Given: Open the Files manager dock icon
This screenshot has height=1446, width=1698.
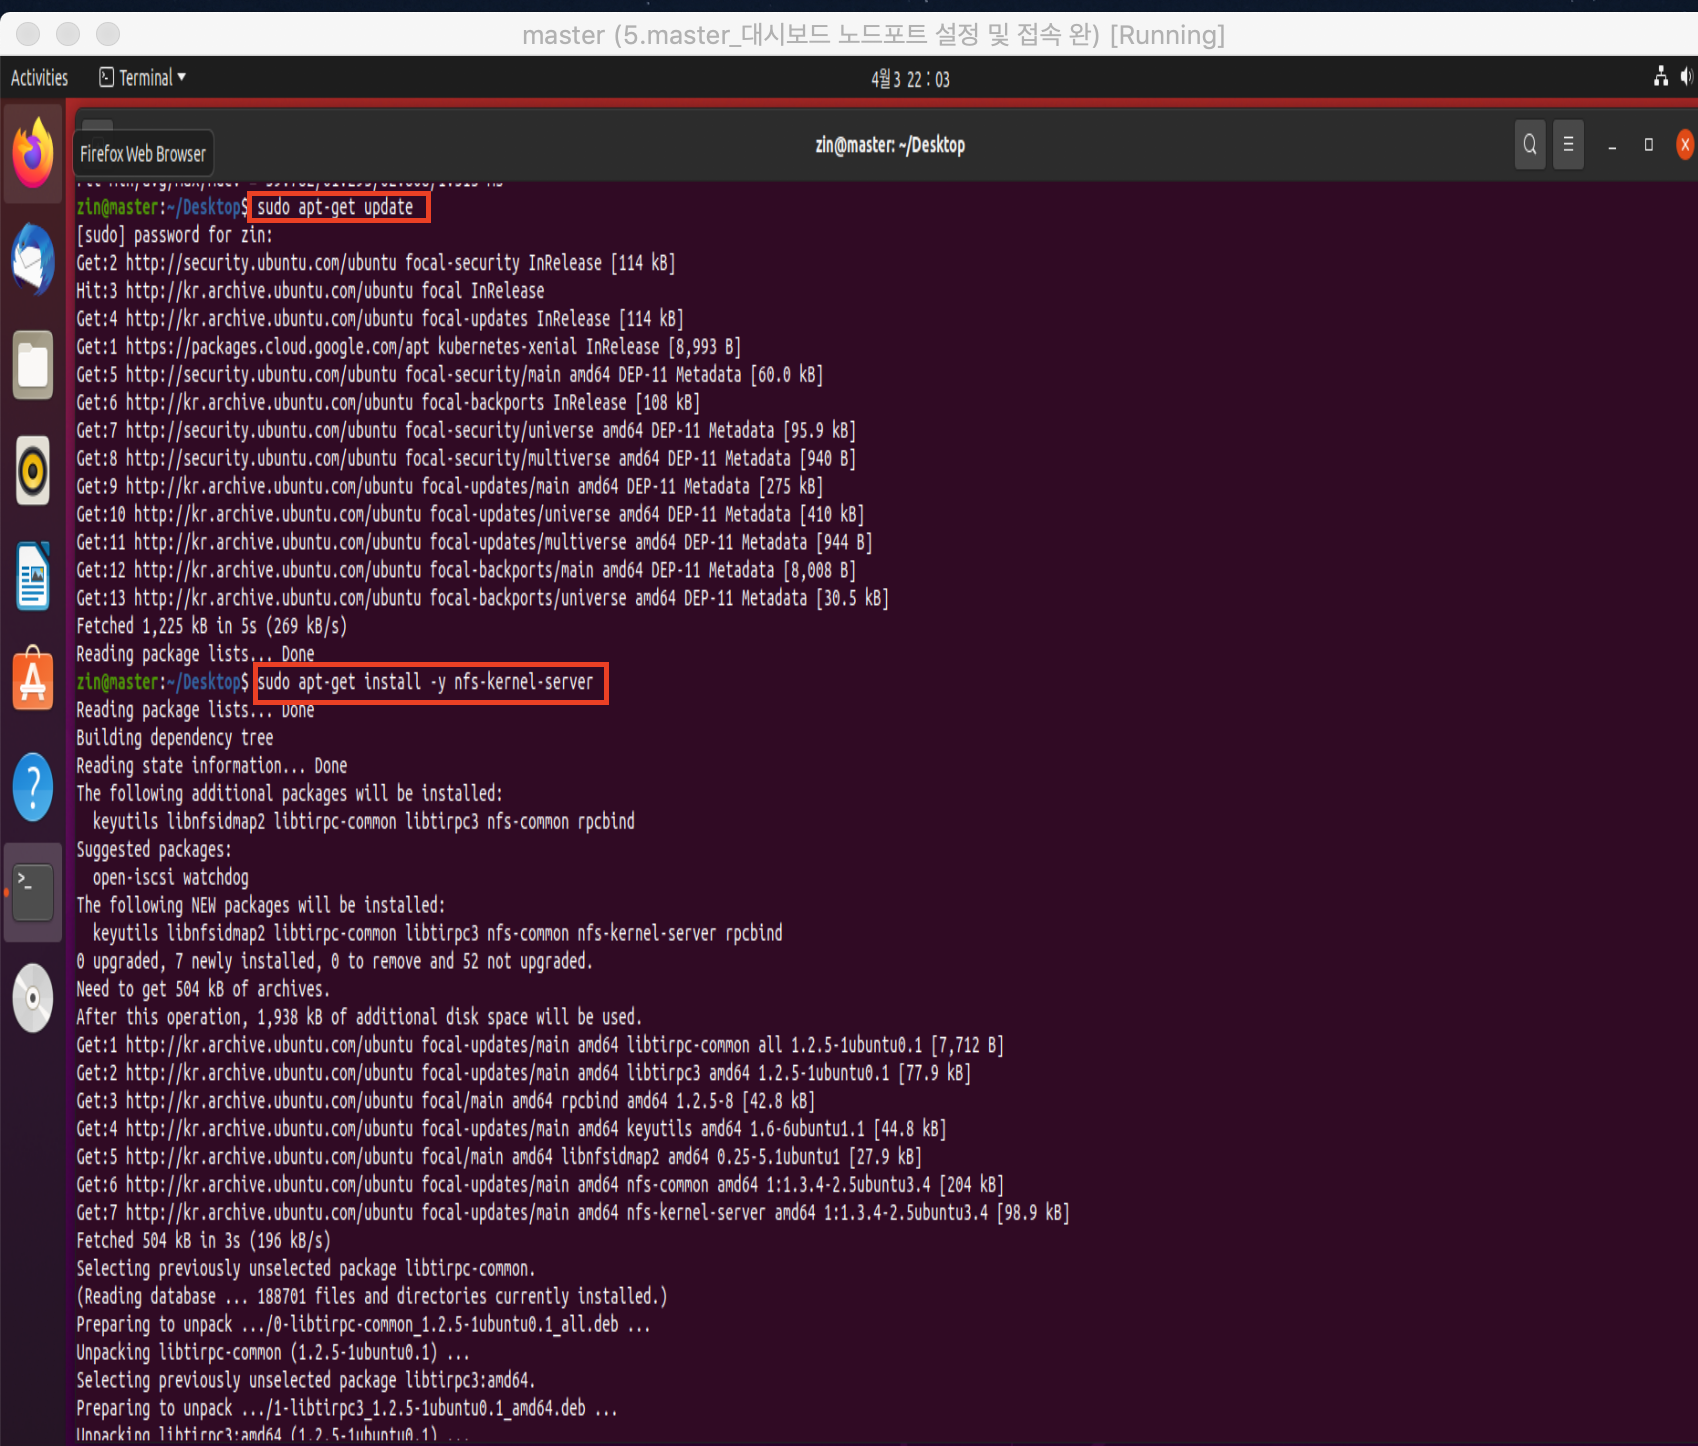Looking at the screenshot, I should (x=33, y=365).
